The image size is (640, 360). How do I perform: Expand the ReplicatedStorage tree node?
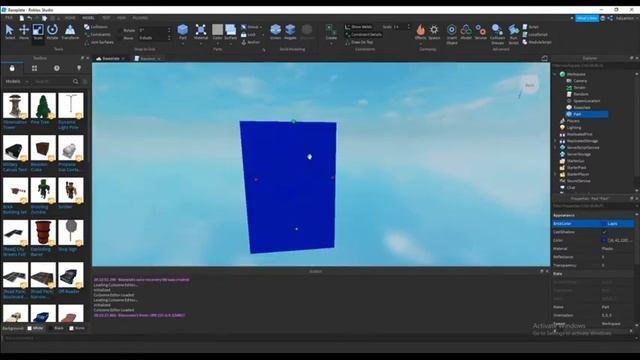pyautogui.click(x=555, y=141)
